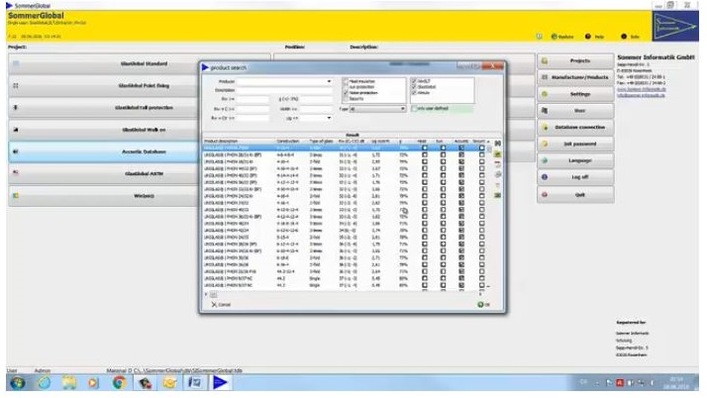Toggle the Security filter checkbox
707x398 pixels.
click(346, 99)
